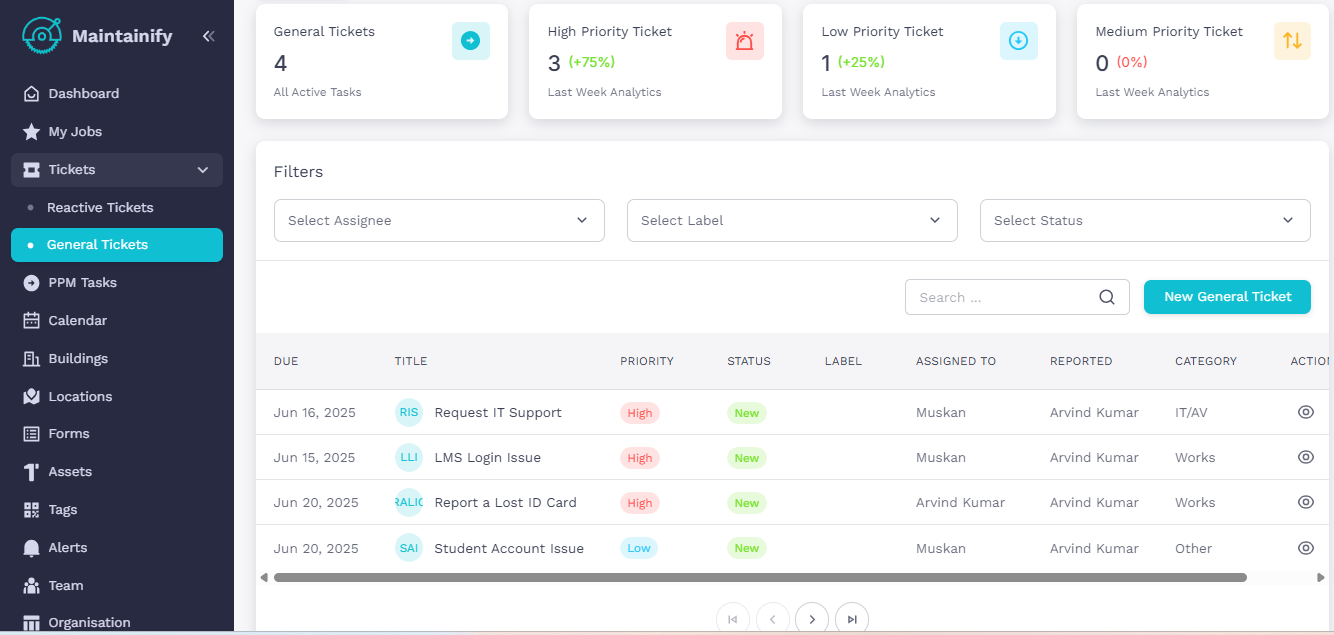View Student Account Issue via eye icon
Screen dimensions: 1334x635
[1305, 548]
